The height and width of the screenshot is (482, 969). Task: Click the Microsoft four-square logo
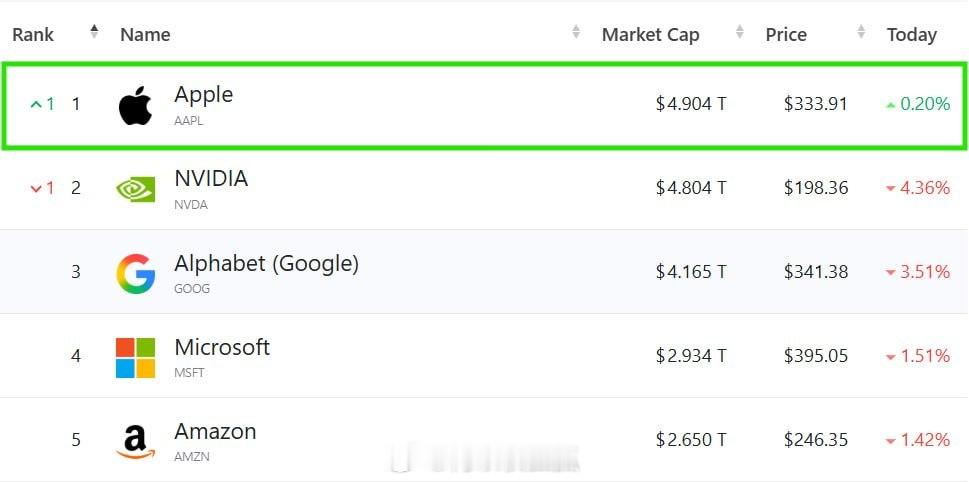pyautogui.click(x=135, y=358)
